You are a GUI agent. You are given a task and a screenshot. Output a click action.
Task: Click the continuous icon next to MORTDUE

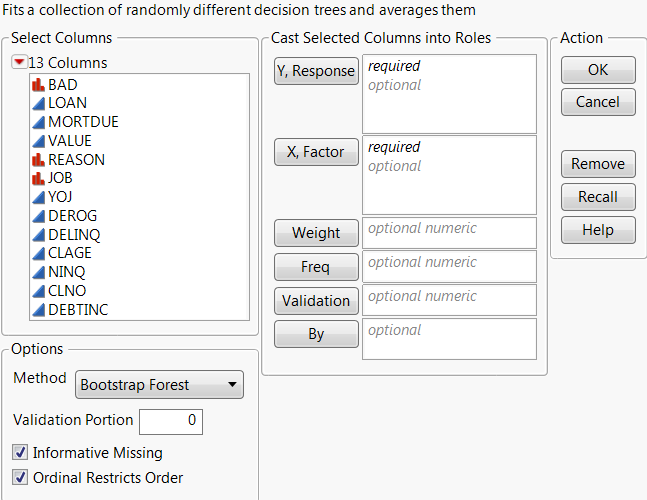38,122
